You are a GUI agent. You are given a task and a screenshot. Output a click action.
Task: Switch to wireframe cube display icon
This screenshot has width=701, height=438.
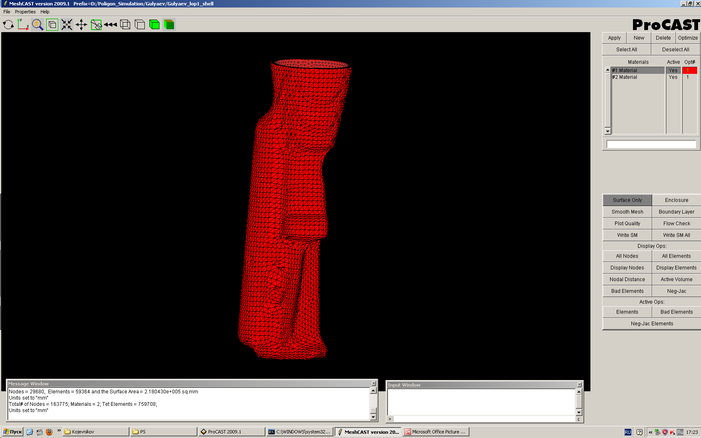pos(125,25)
